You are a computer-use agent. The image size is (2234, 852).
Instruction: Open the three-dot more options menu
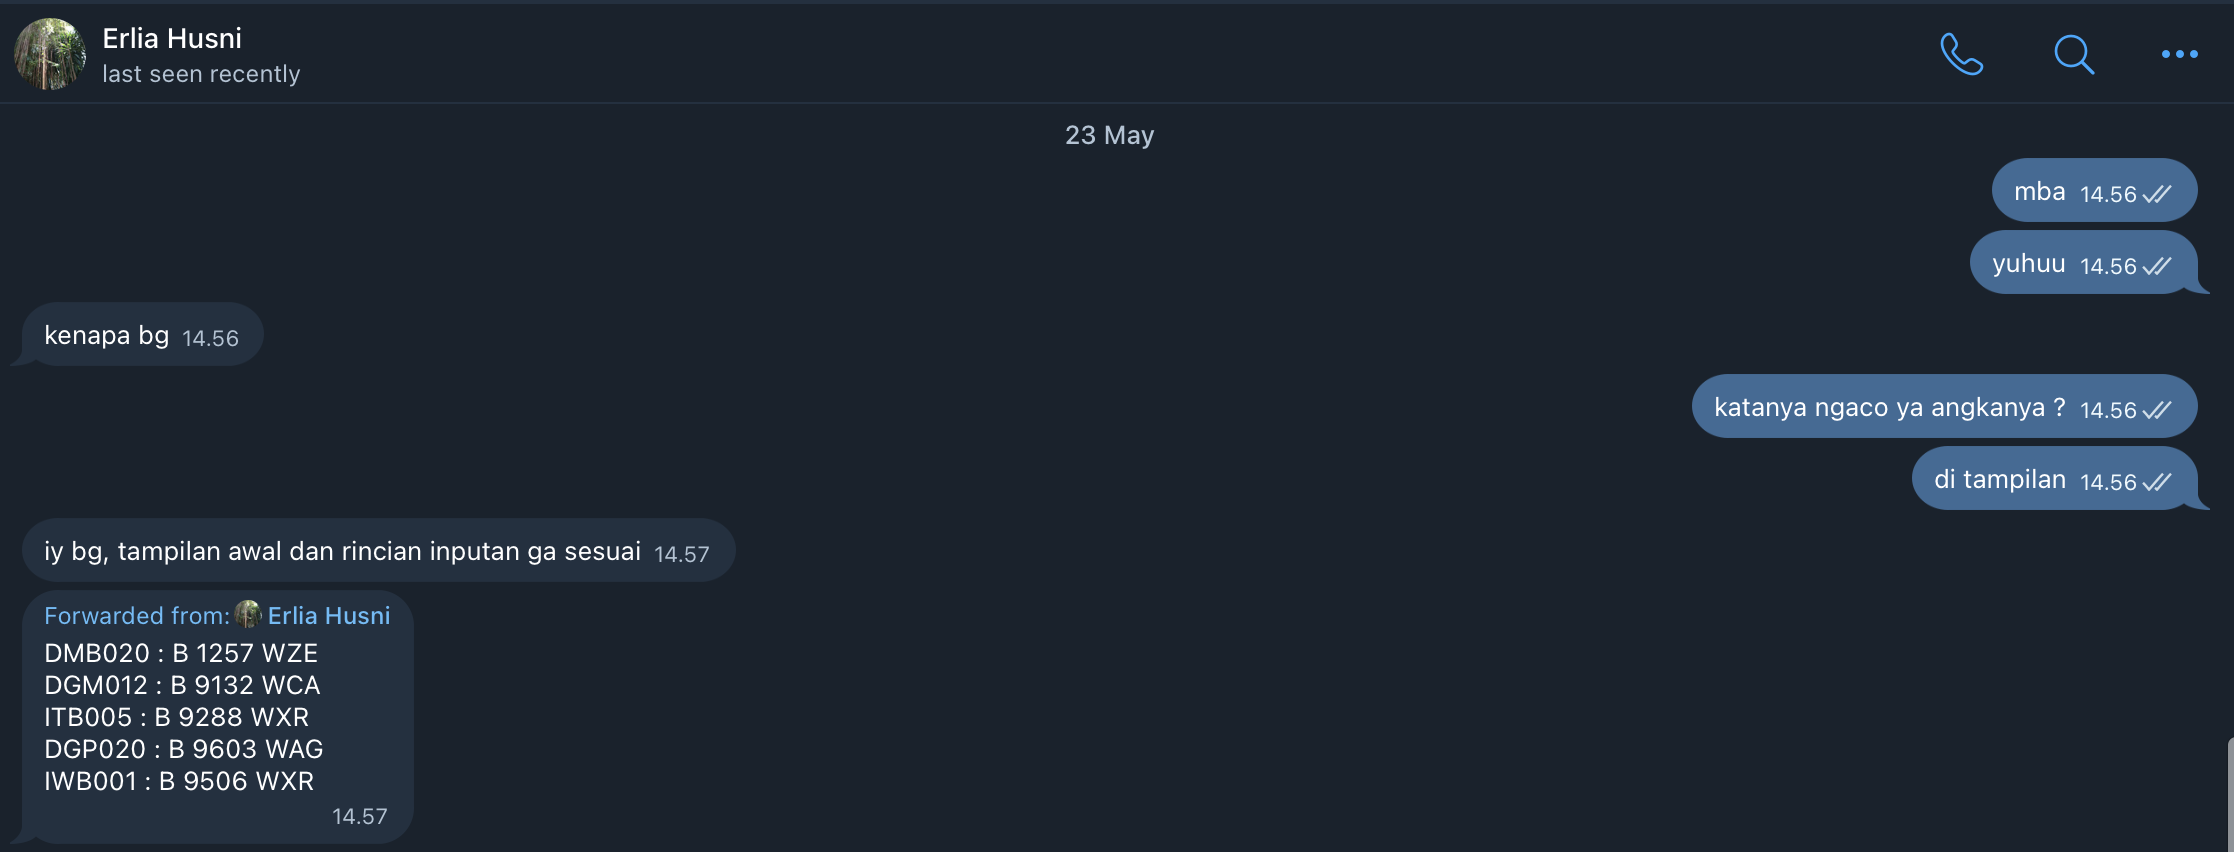coord(2179,54)
